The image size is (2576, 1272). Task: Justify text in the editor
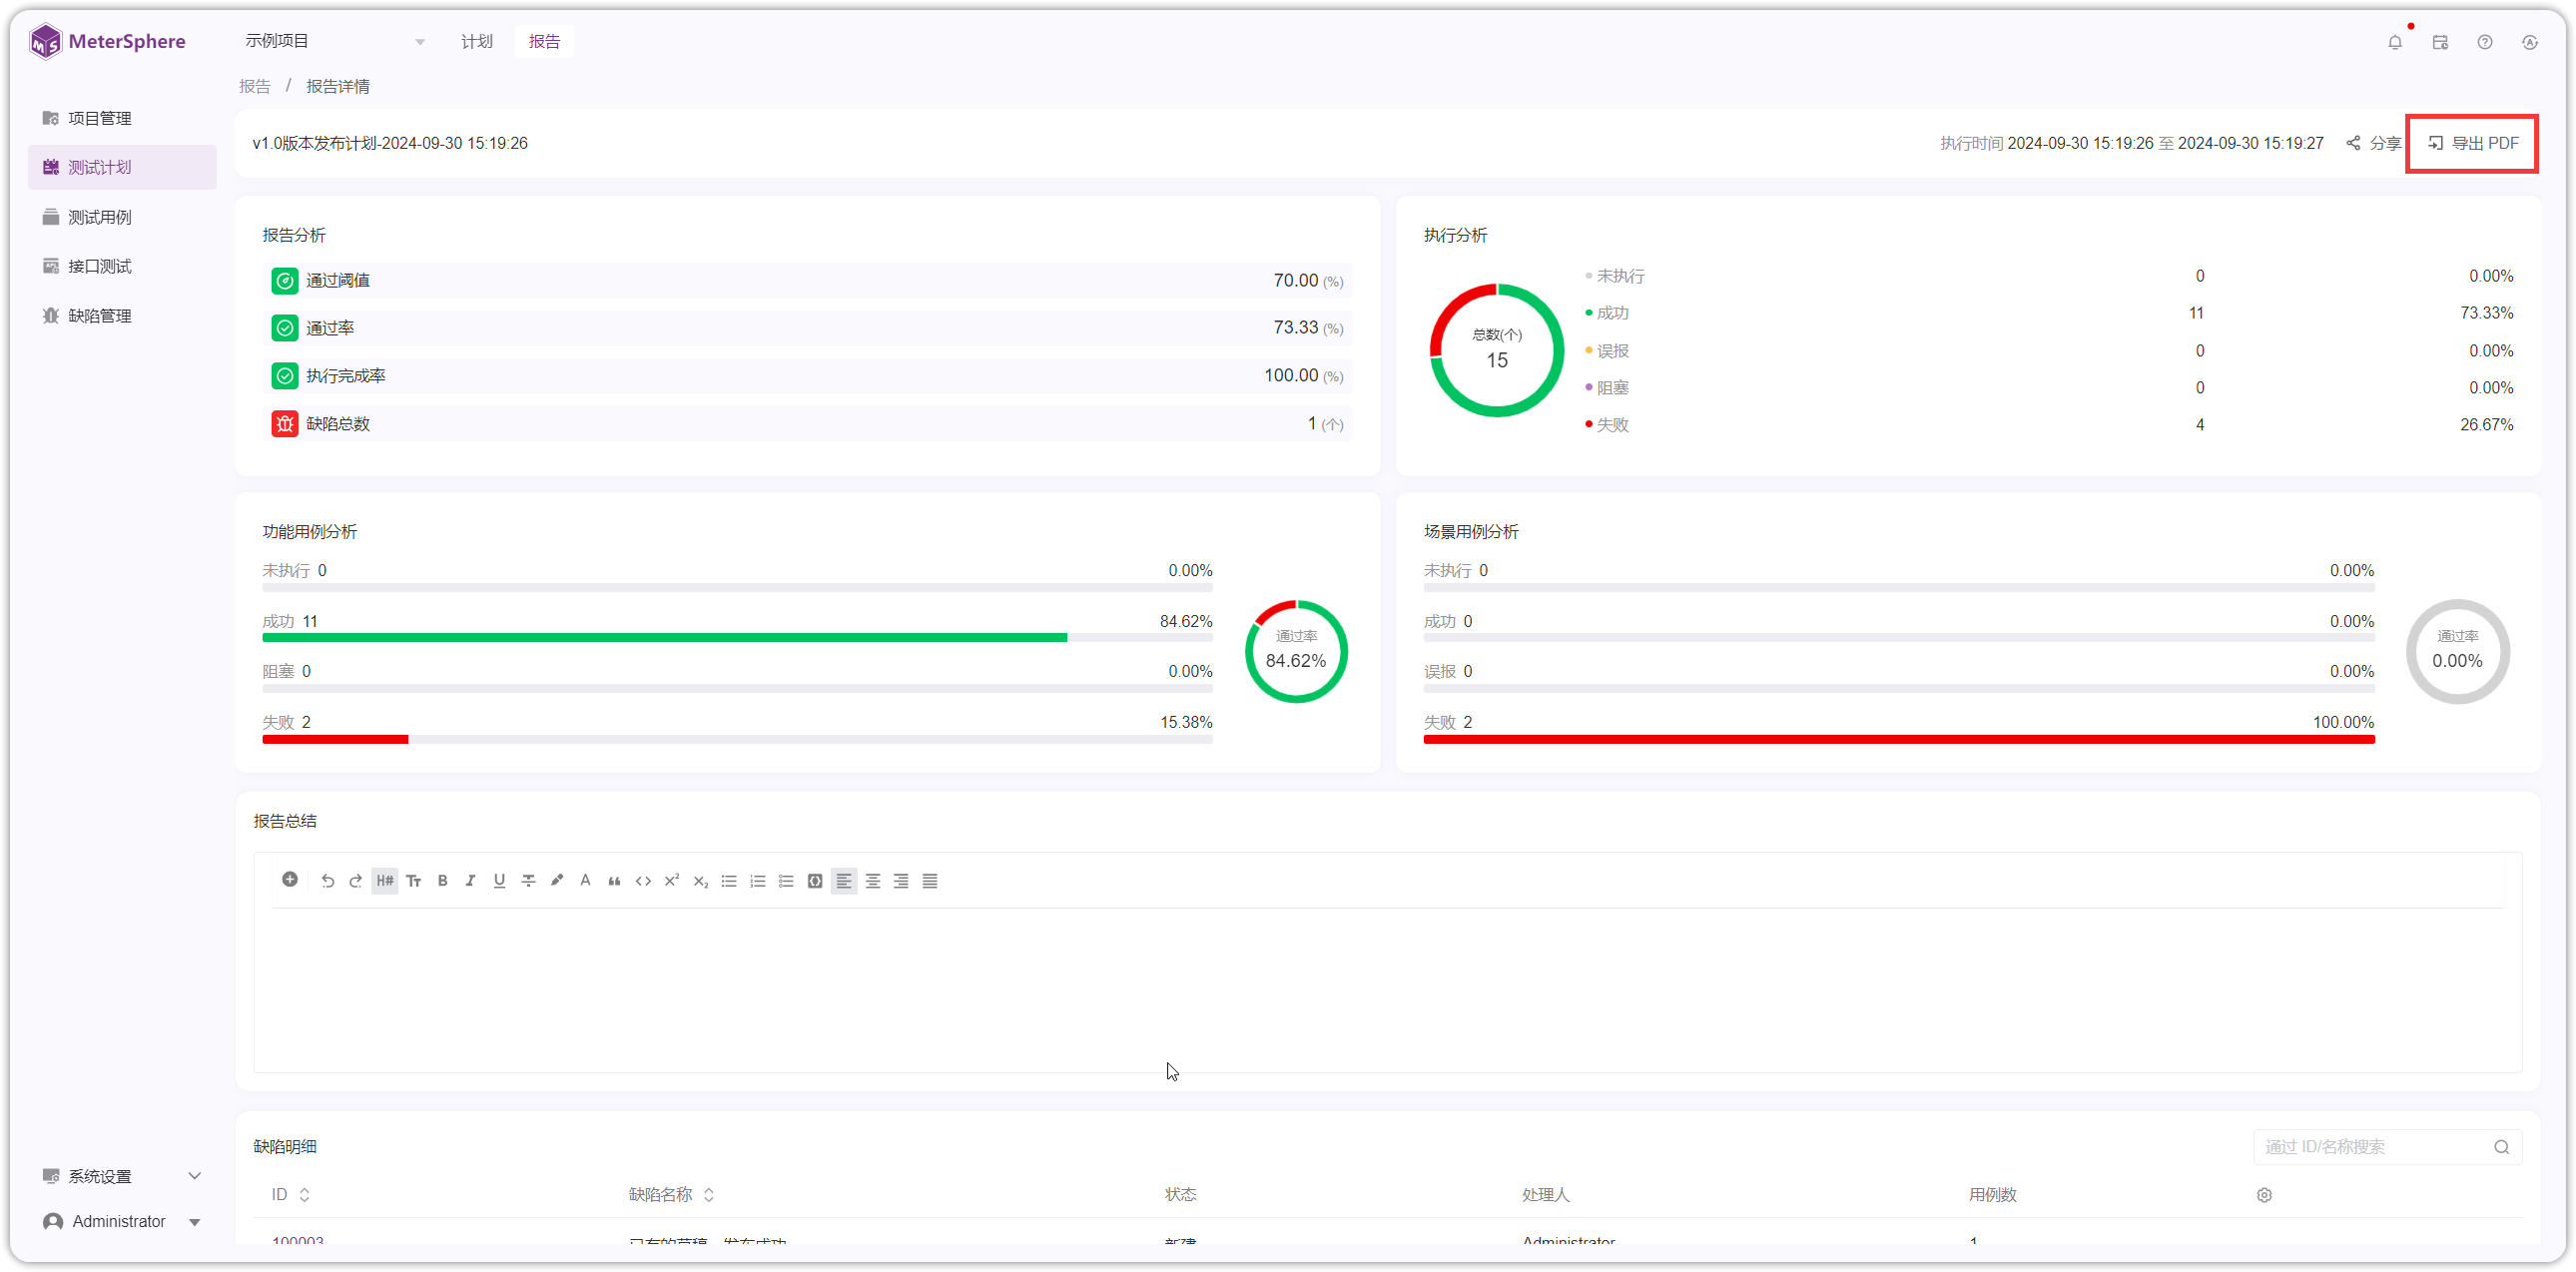pyautogui.click(x=930, y=881)
